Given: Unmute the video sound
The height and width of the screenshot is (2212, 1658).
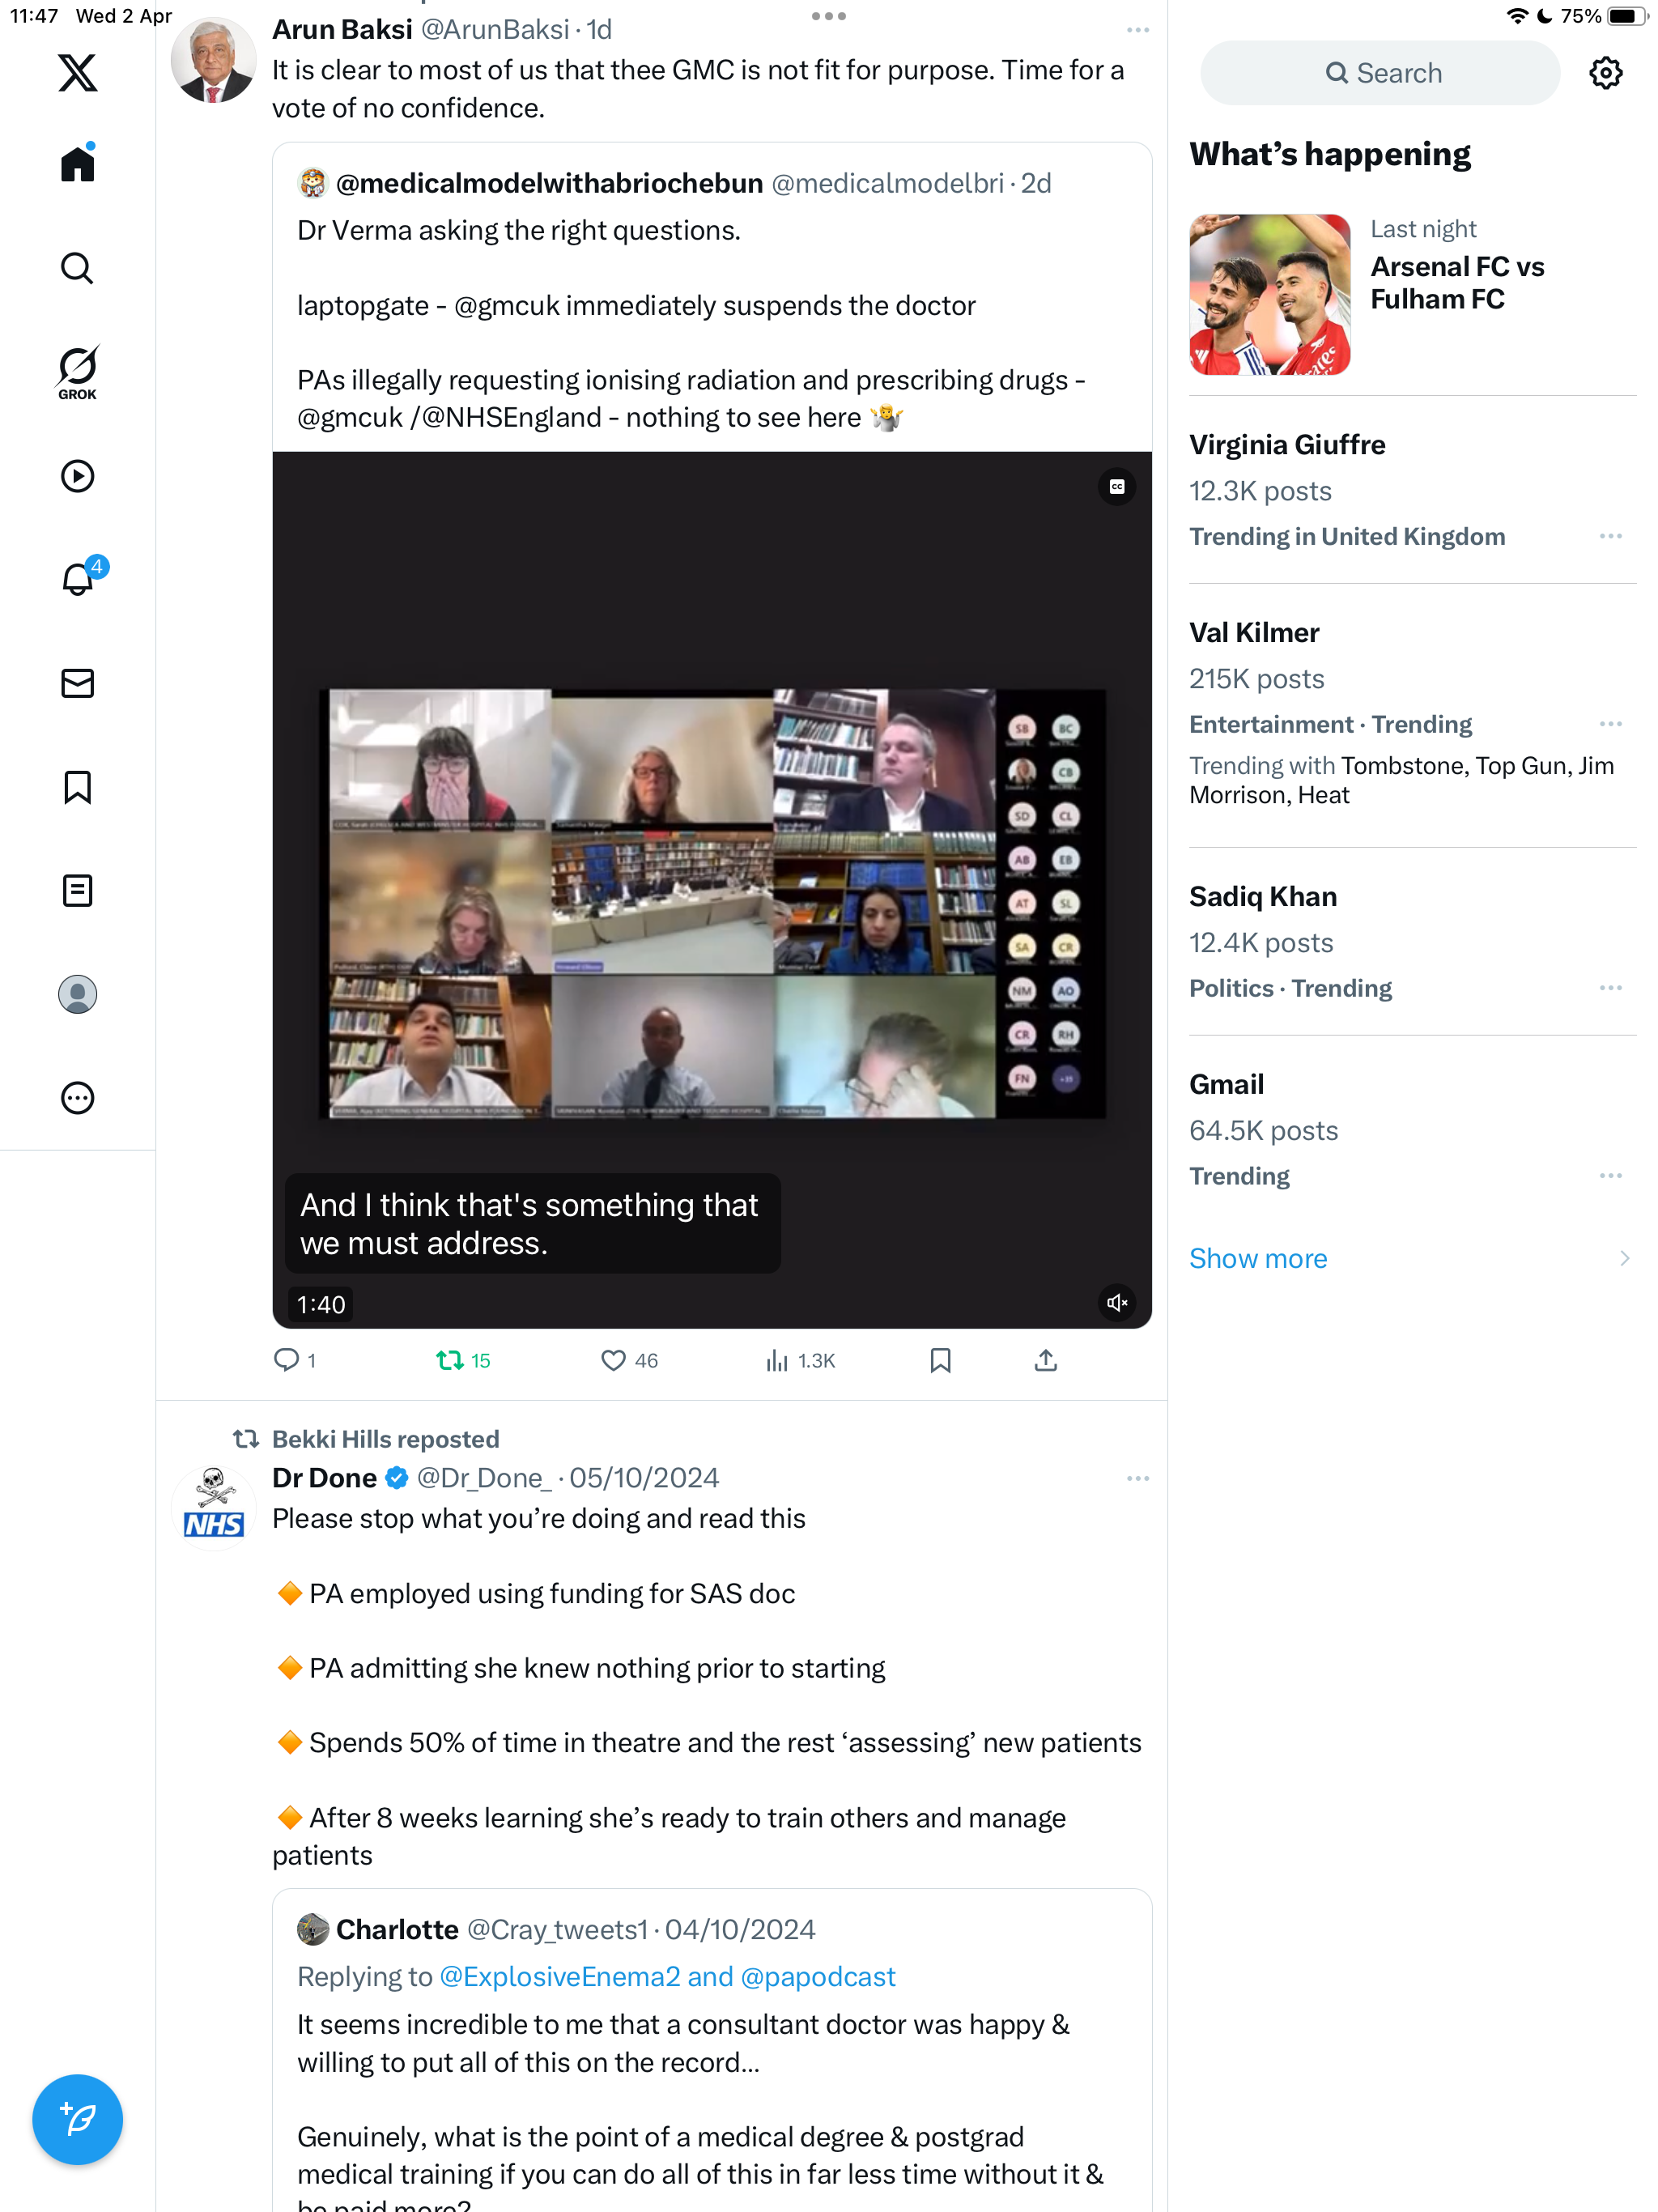Looking at the screenshot, I should tap(1116, 1302).
